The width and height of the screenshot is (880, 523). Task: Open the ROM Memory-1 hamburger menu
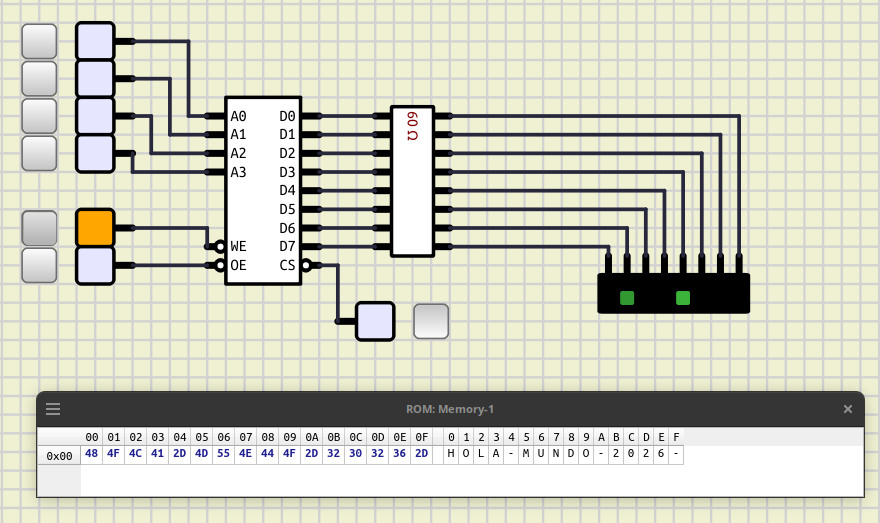point(53,409)
